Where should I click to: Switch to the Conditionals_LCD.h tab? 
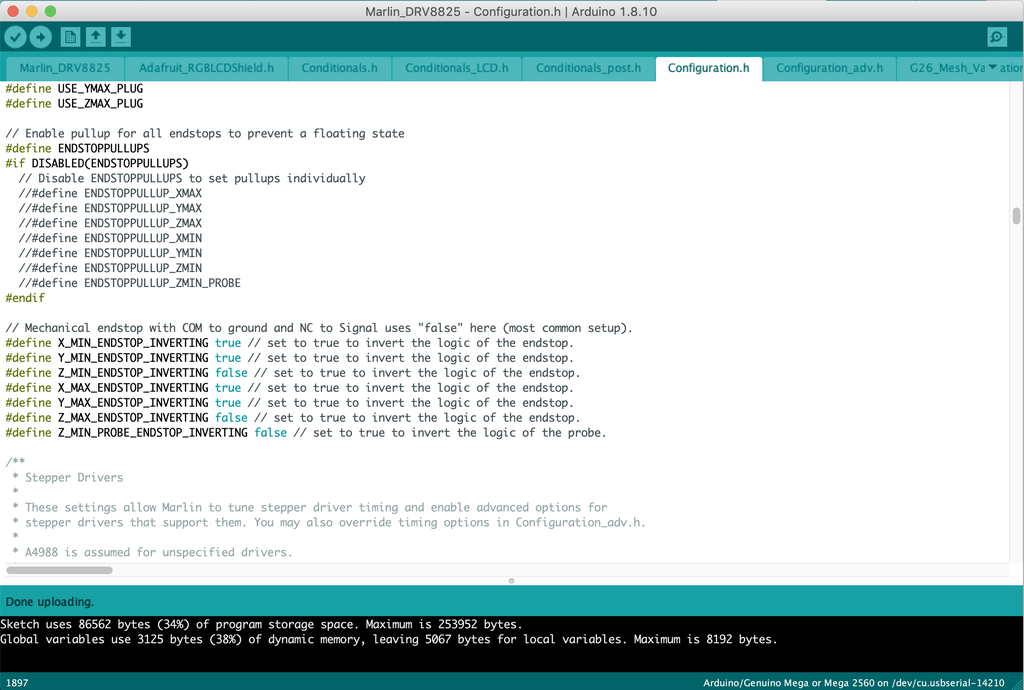pyautogui.click(x=456, y=68)
